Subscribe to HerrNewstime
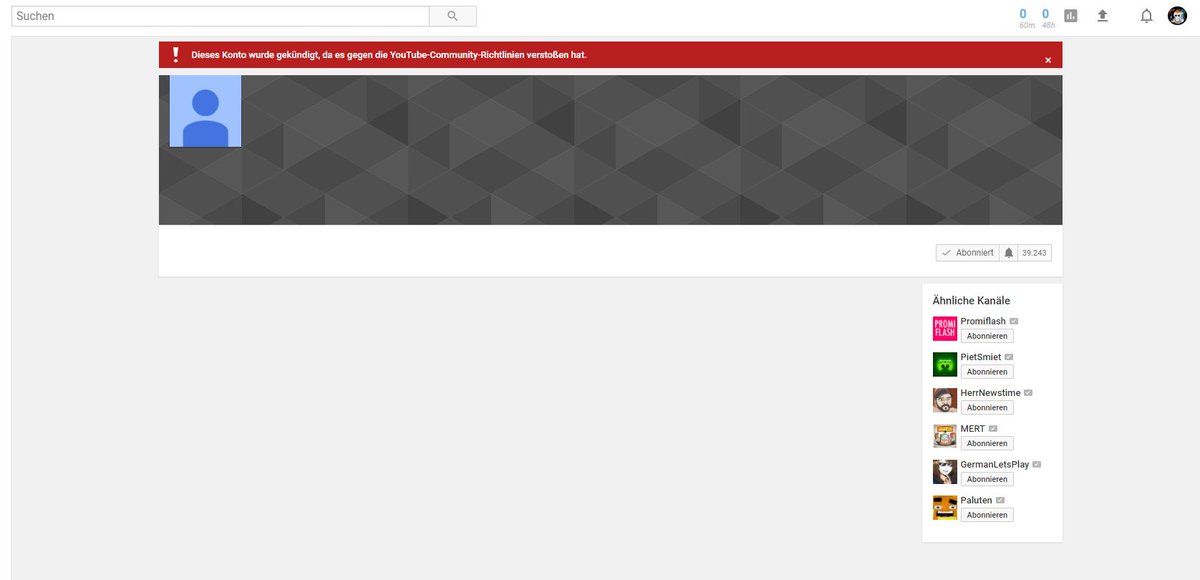The image size is (1200, 580). (x=987, y=408)
